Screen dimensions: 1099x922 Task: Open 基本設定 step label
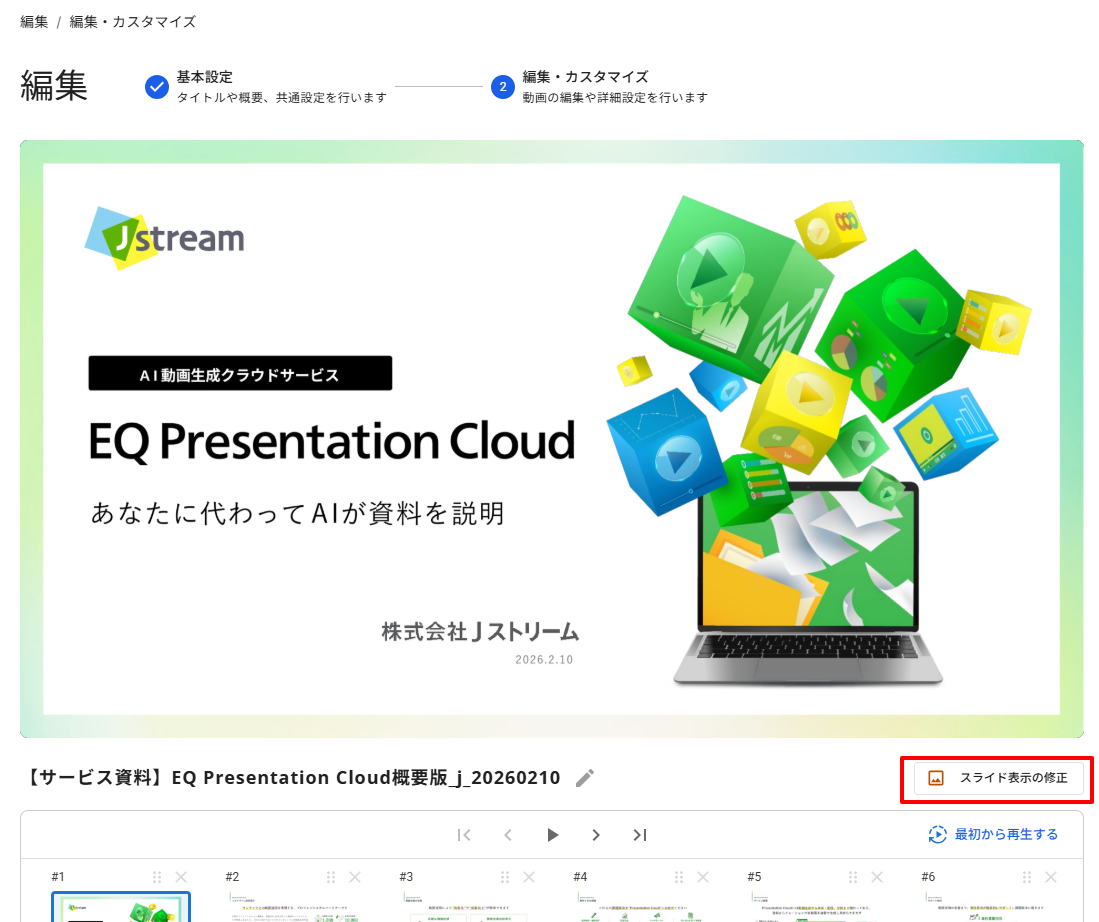pyautogui.click(x=204, y=76)
